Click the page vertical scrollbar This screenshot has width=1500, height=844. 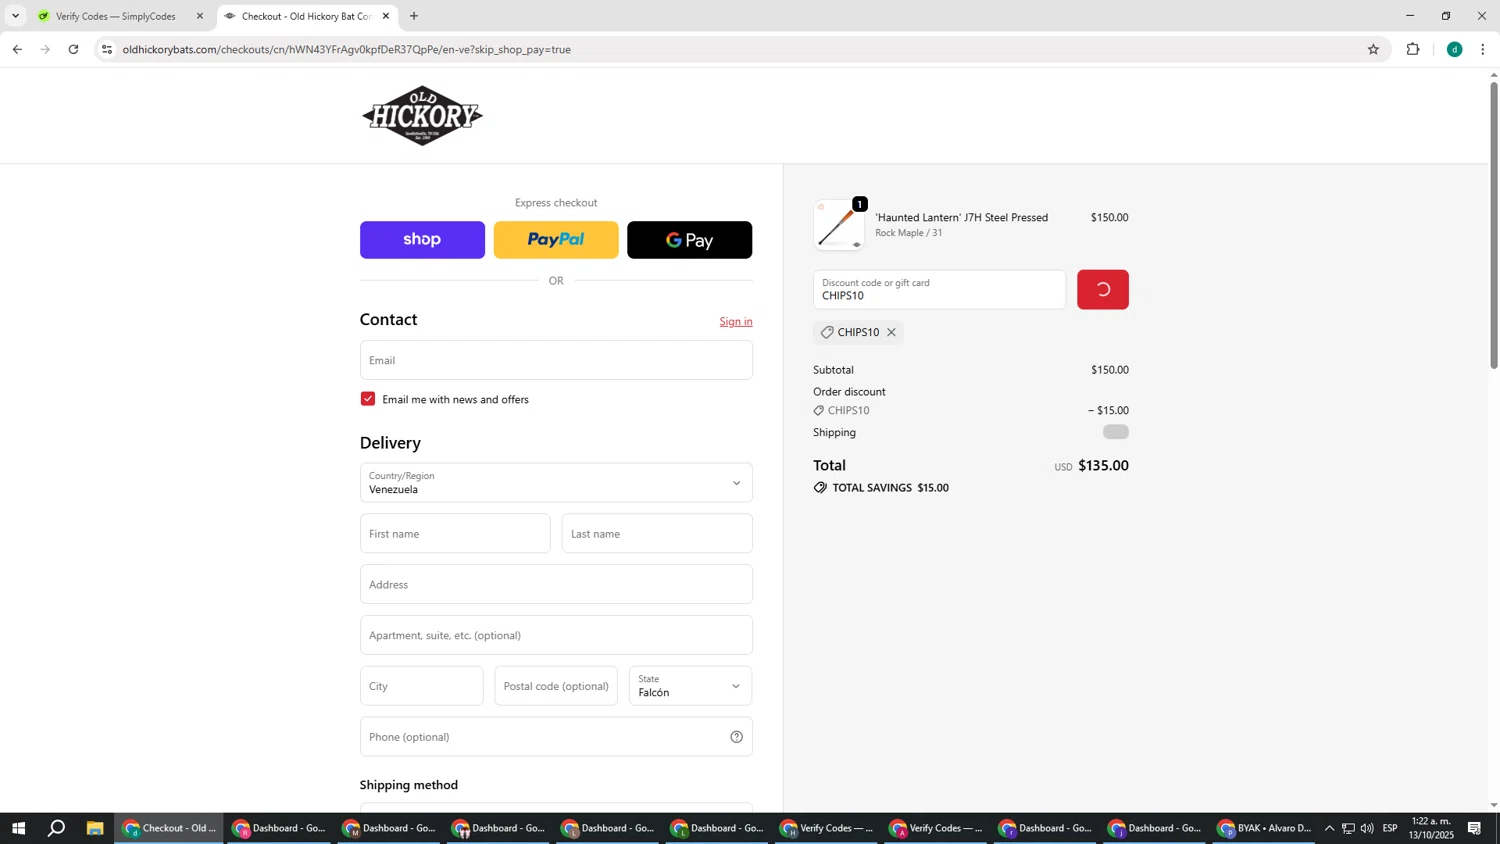point(1494,225)
